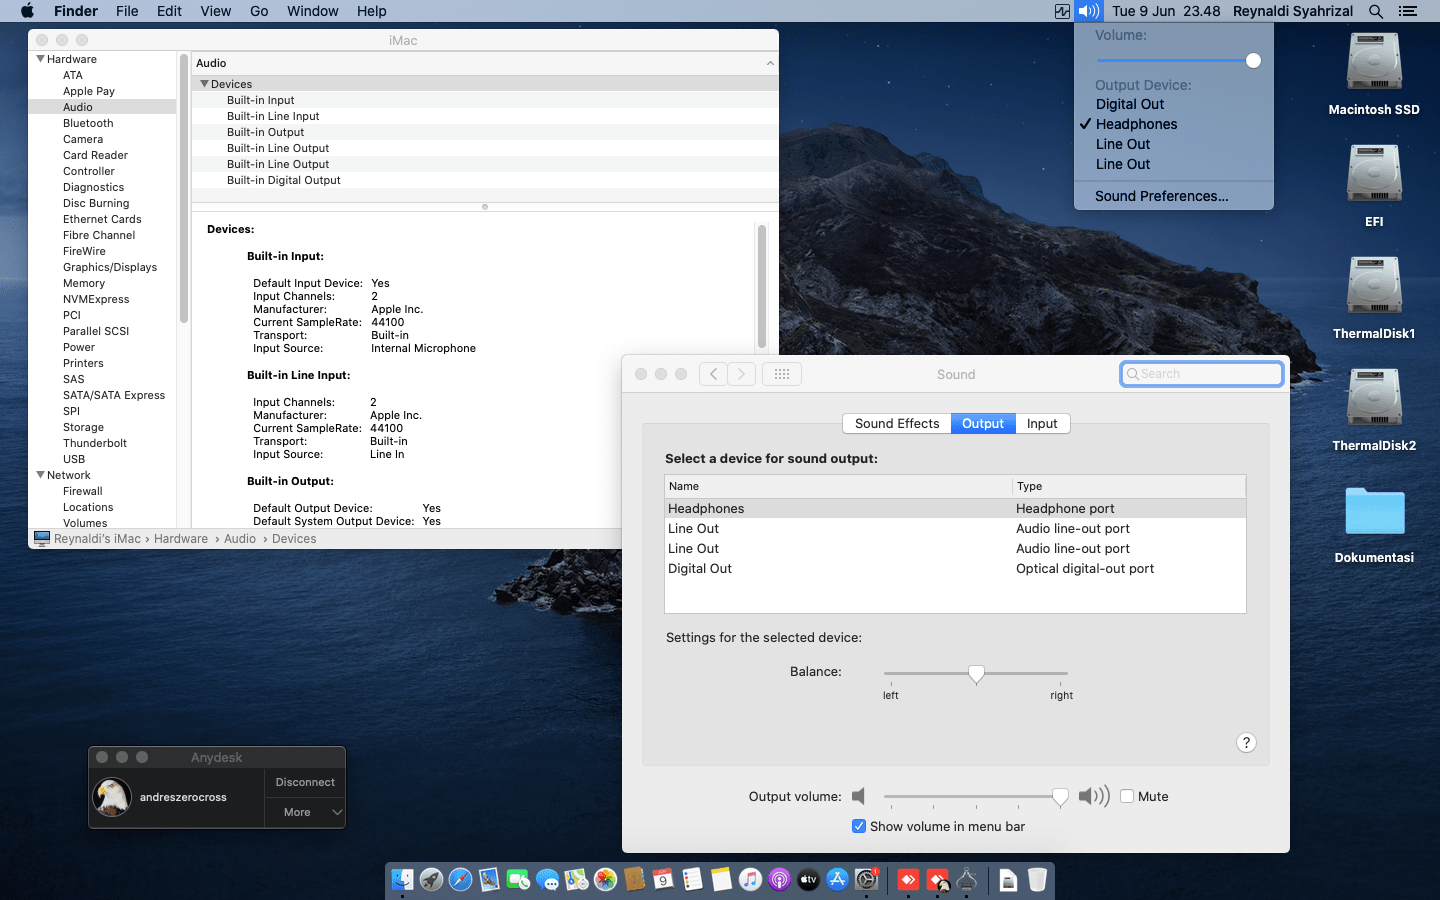1440x900 pixels.
Task: Open Spotlight search magnifier icon
Action: (x=1376, y=11)
